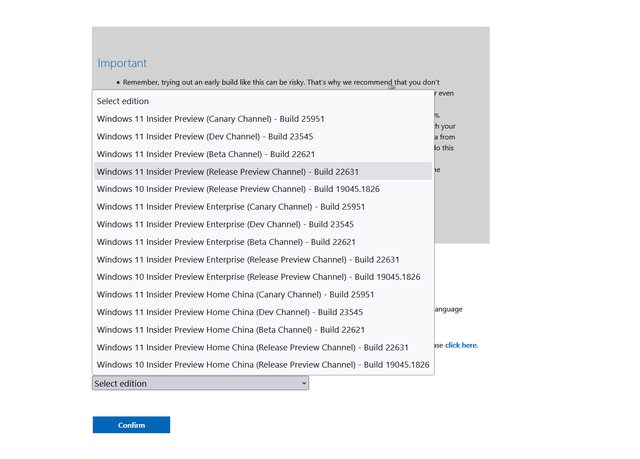Pick Windows 10 Home China Release Preview option
The width and height of the screenshot is (640, 459).
[x=262, y=364]
